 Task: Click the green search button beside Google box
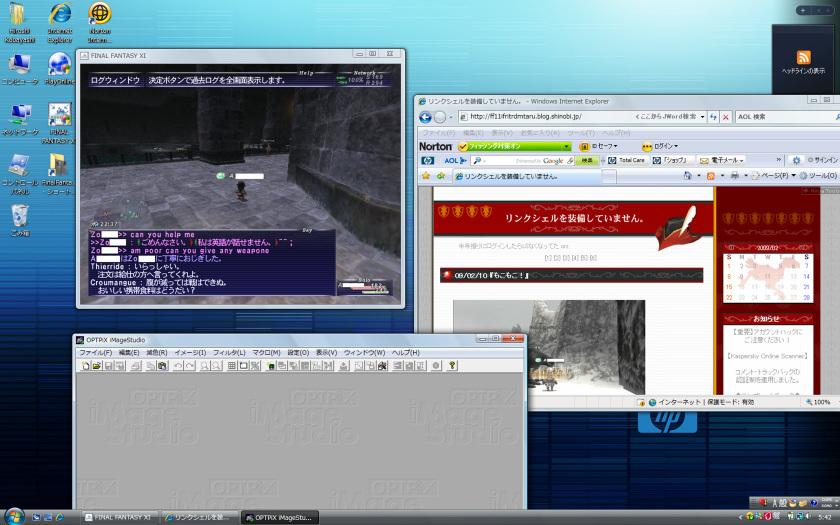587,160
